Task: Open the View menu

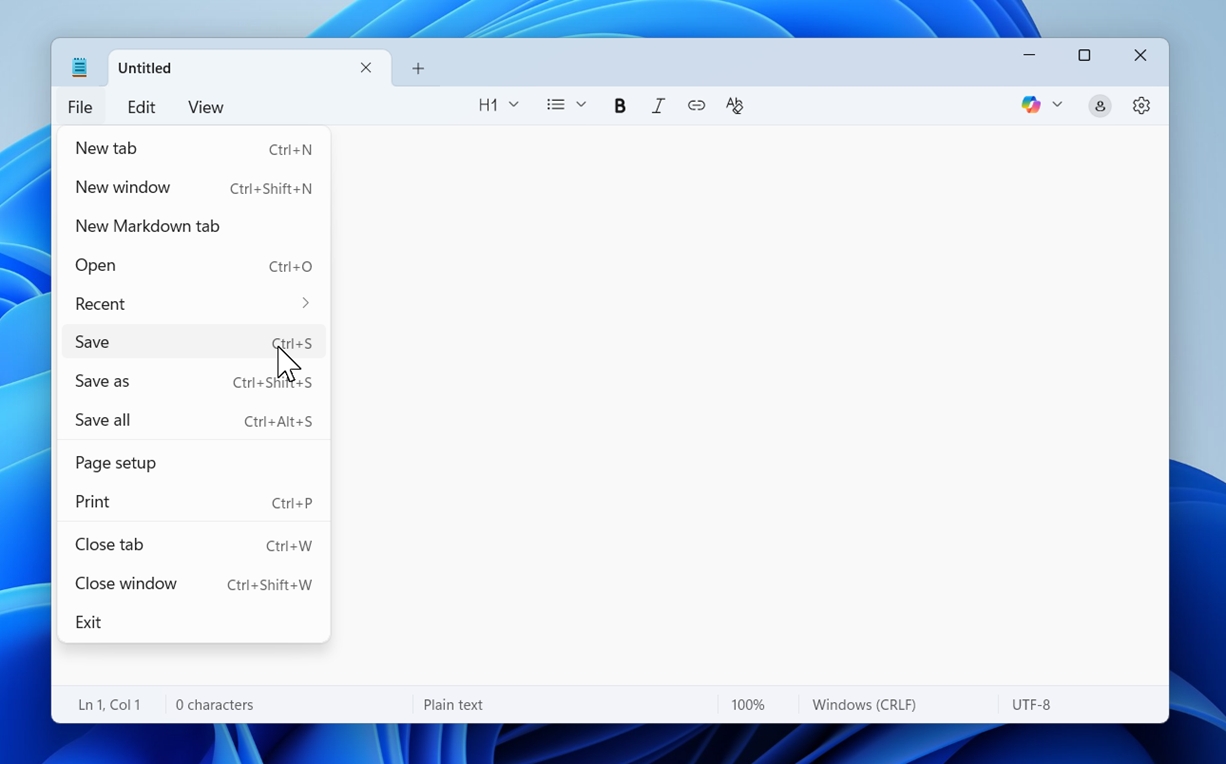Action: [205, 107]
